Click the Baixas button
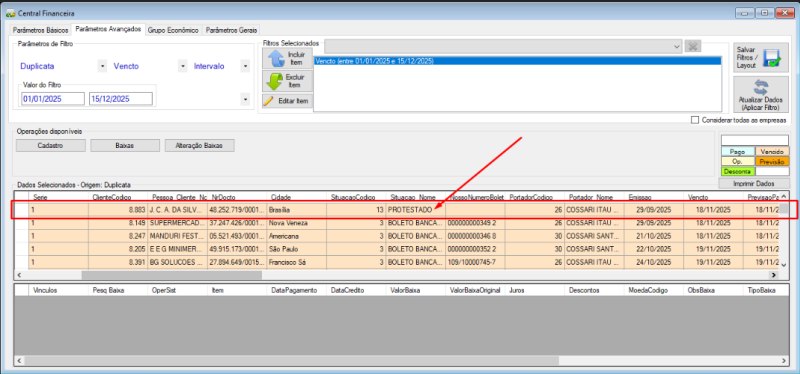Viewport: 800px width, 374px height. pos(124,145)
